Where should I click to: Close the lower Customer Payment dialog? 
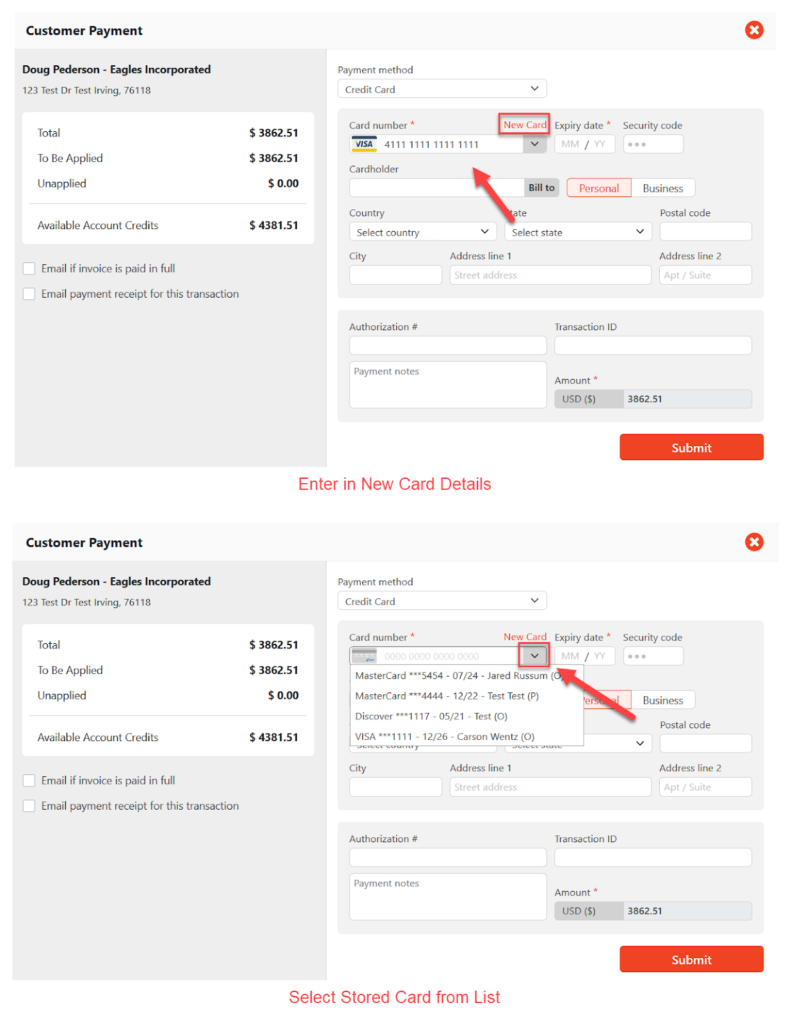click(754, 542)
